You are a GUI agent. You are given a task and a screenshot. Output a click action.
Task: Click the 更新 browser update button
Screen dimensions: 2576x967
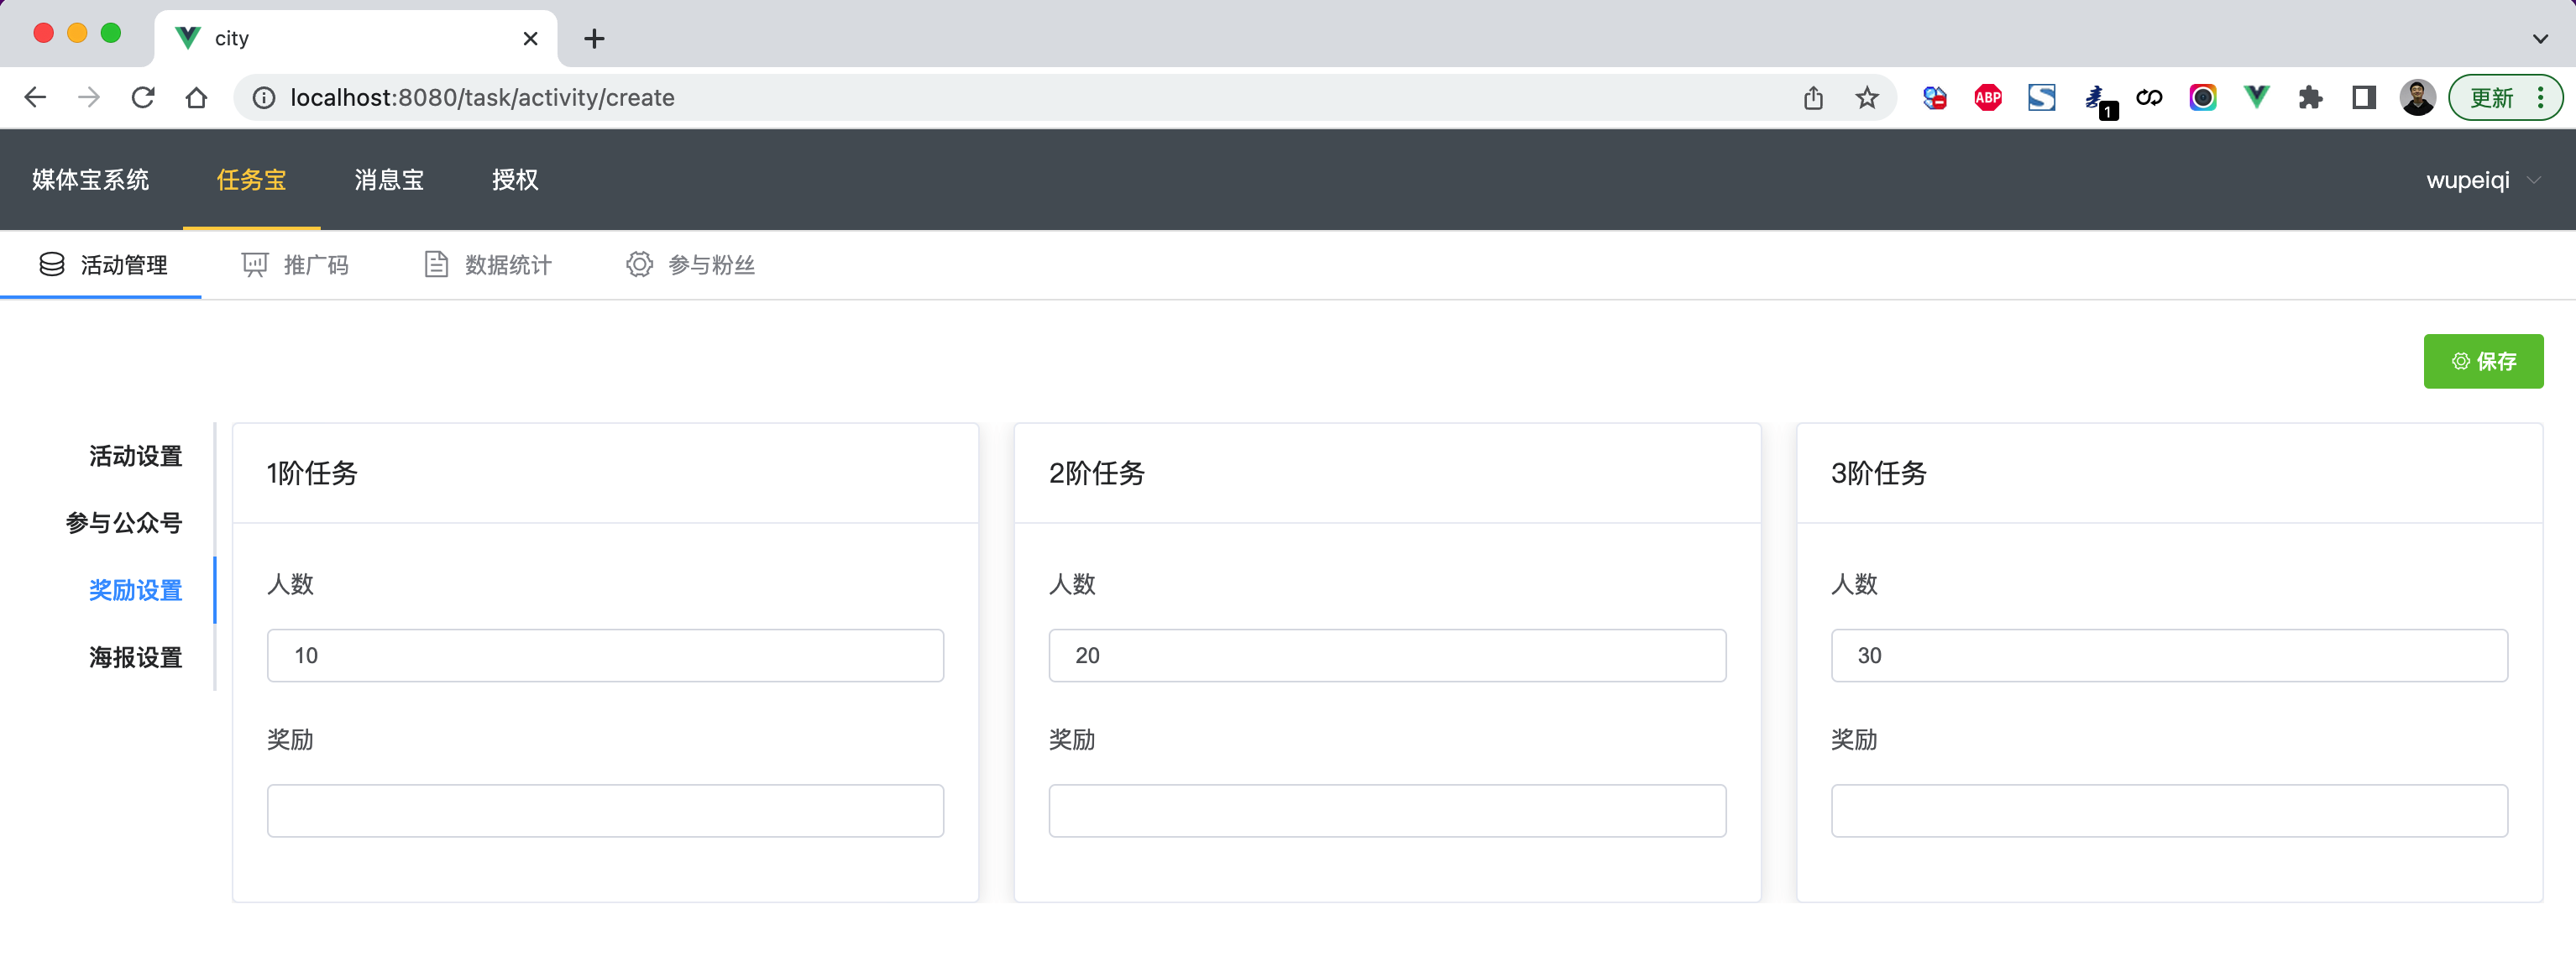pyautogui.click(x=2491, y=97)
